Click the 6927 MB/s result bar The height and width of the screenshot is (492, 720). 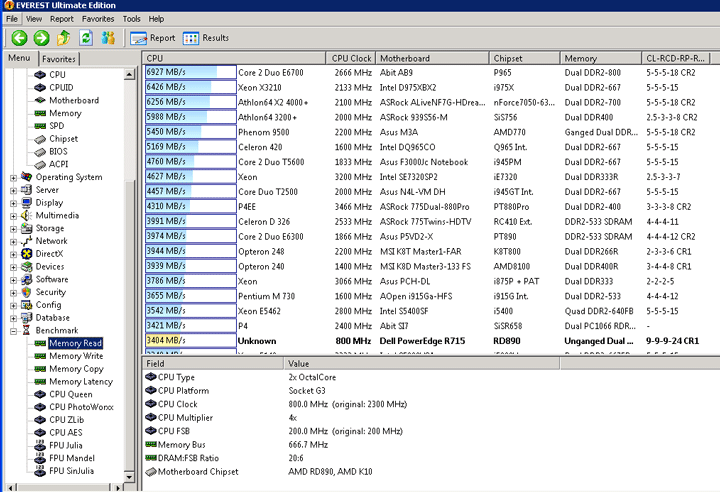coord(191,72)
